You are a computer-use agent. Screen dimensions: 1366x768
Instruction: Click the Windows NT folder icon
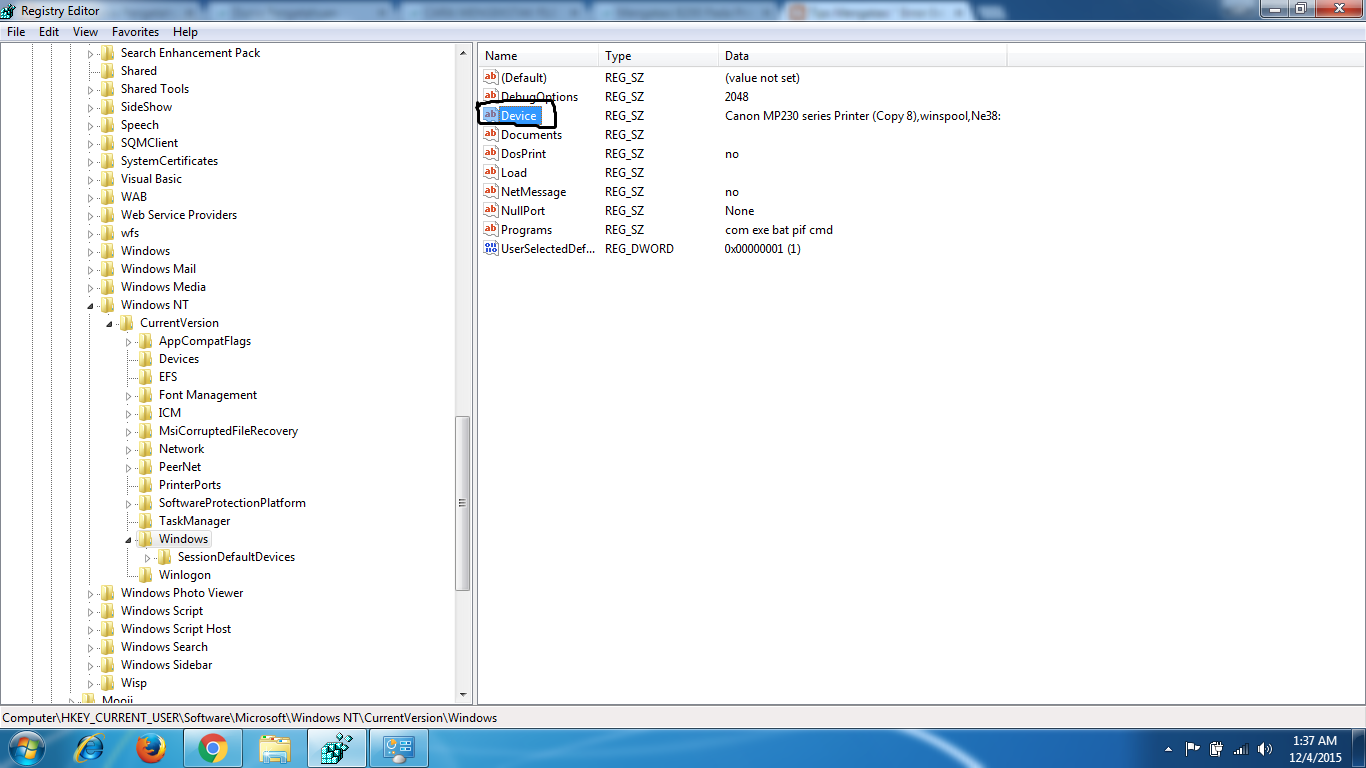click(x=108, y=305)
